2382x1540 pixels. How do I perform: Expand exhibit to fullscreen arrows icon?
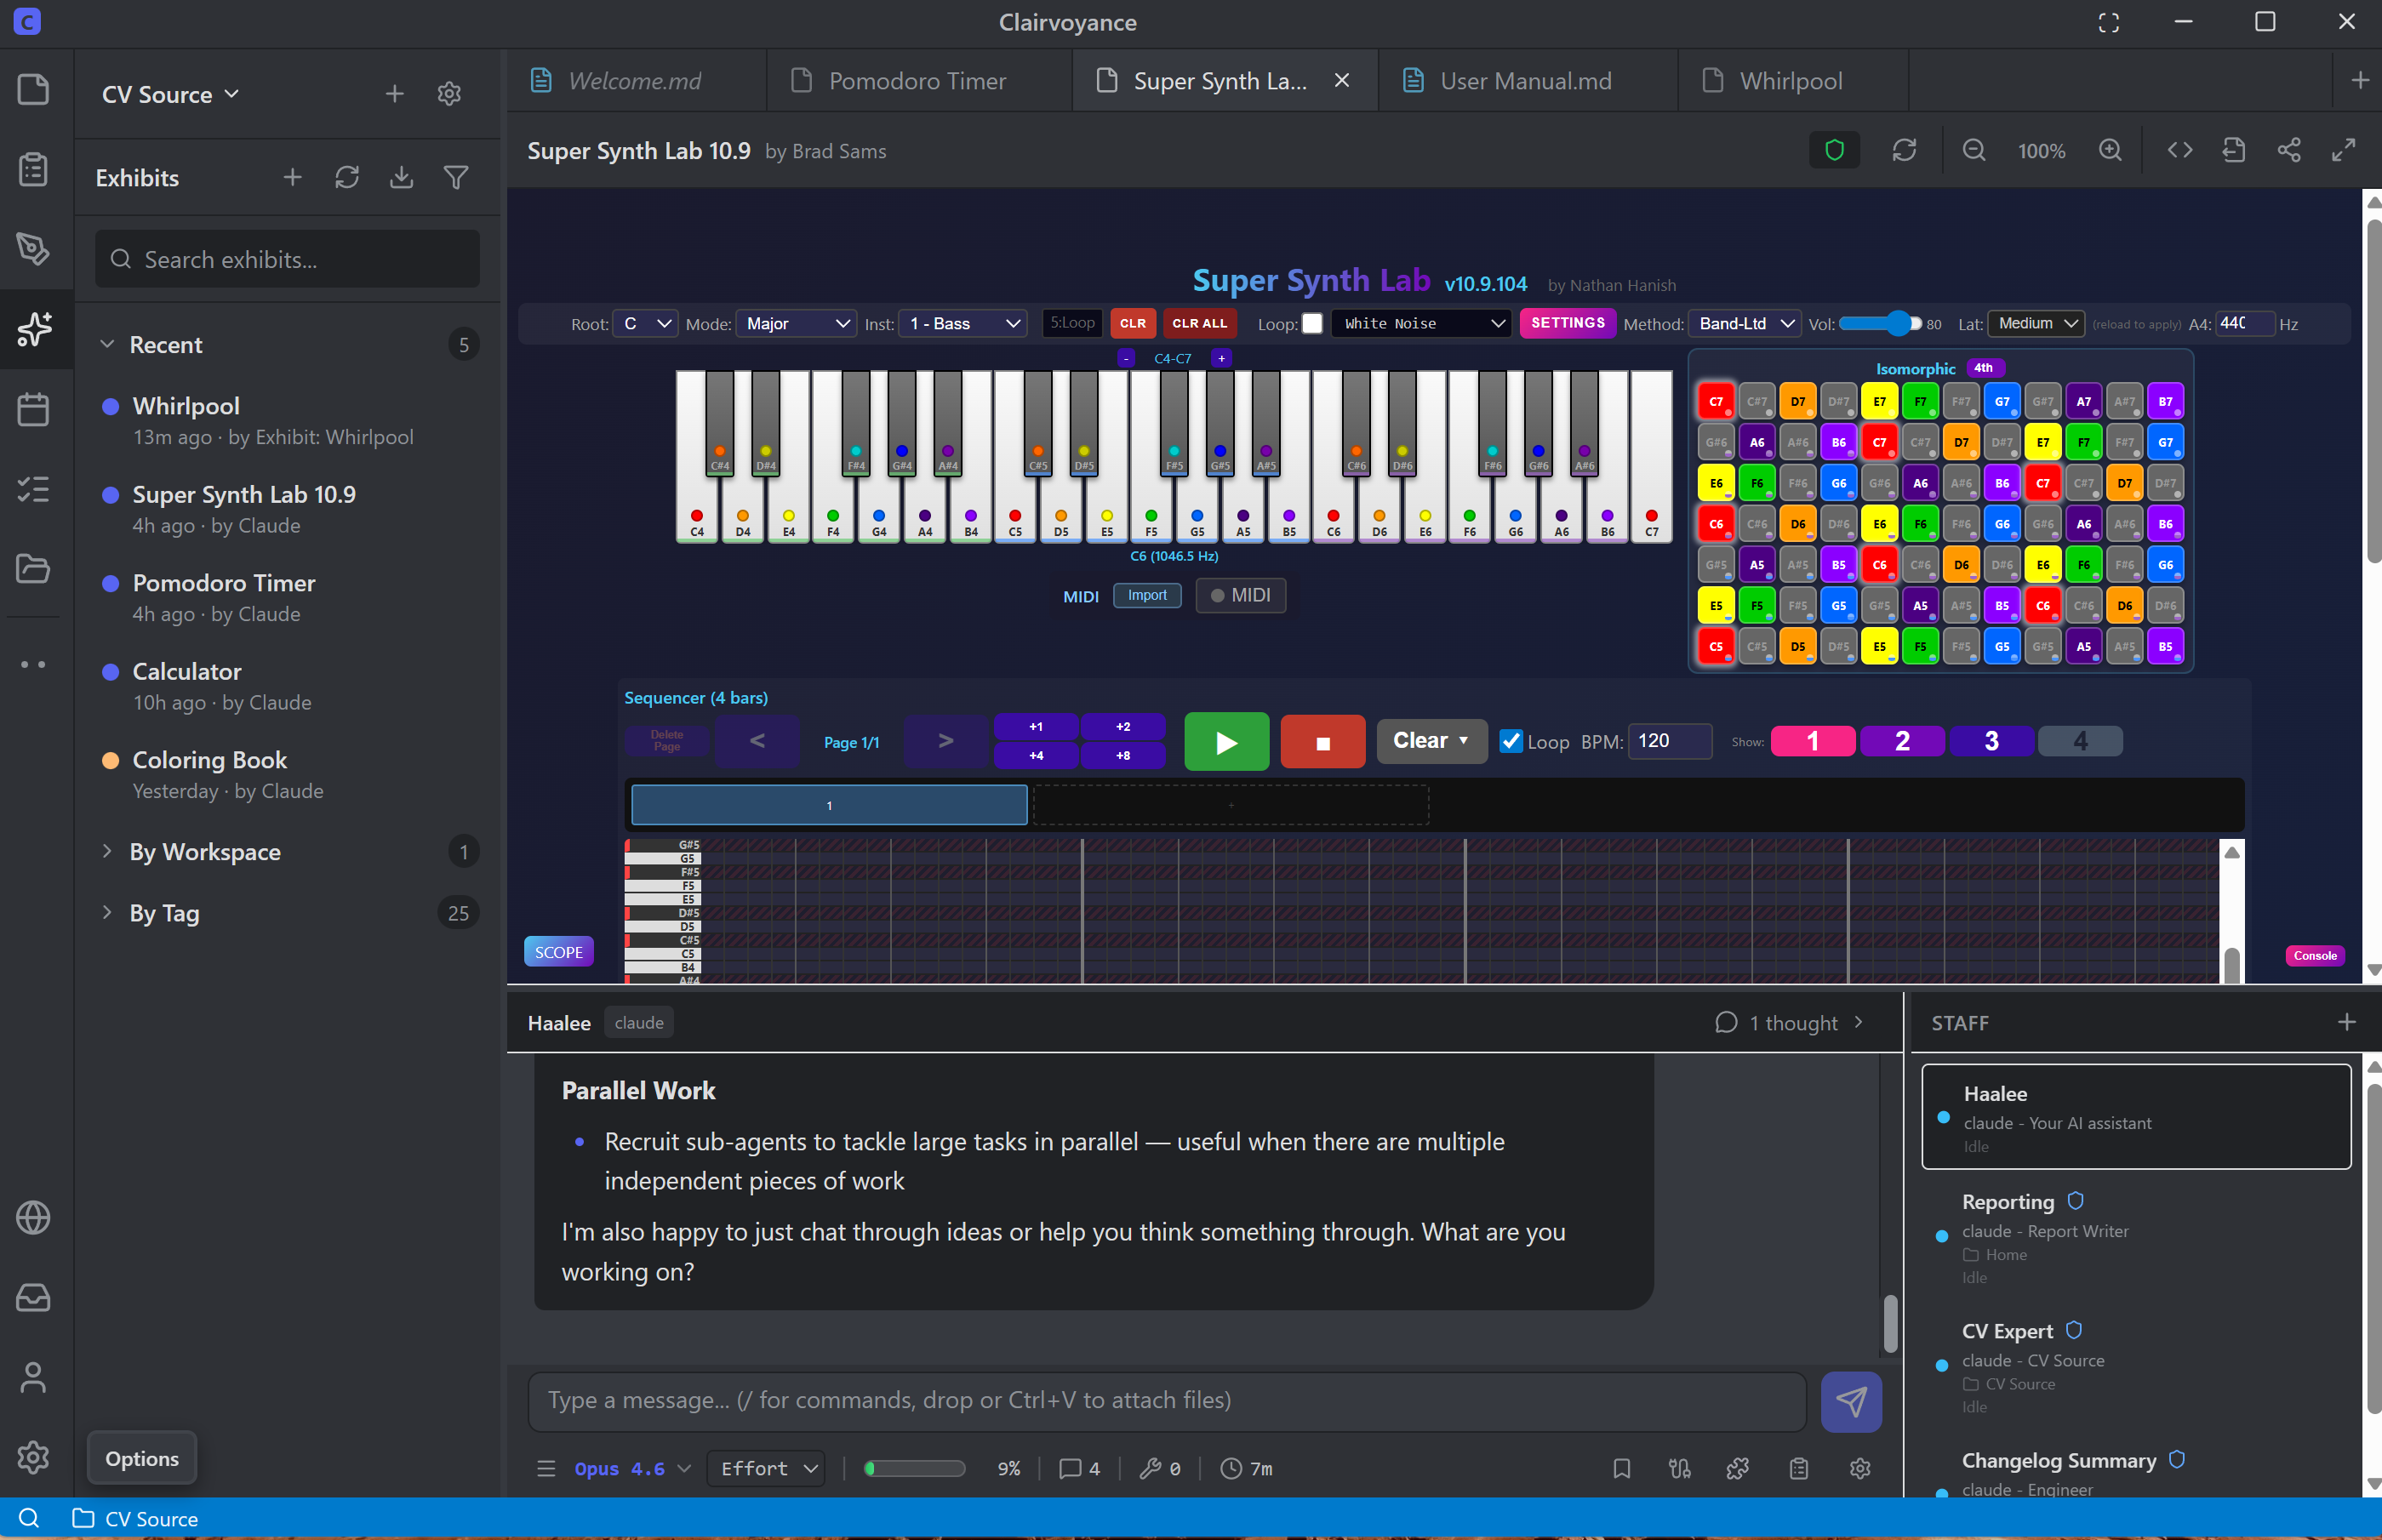coord(2343,150)
